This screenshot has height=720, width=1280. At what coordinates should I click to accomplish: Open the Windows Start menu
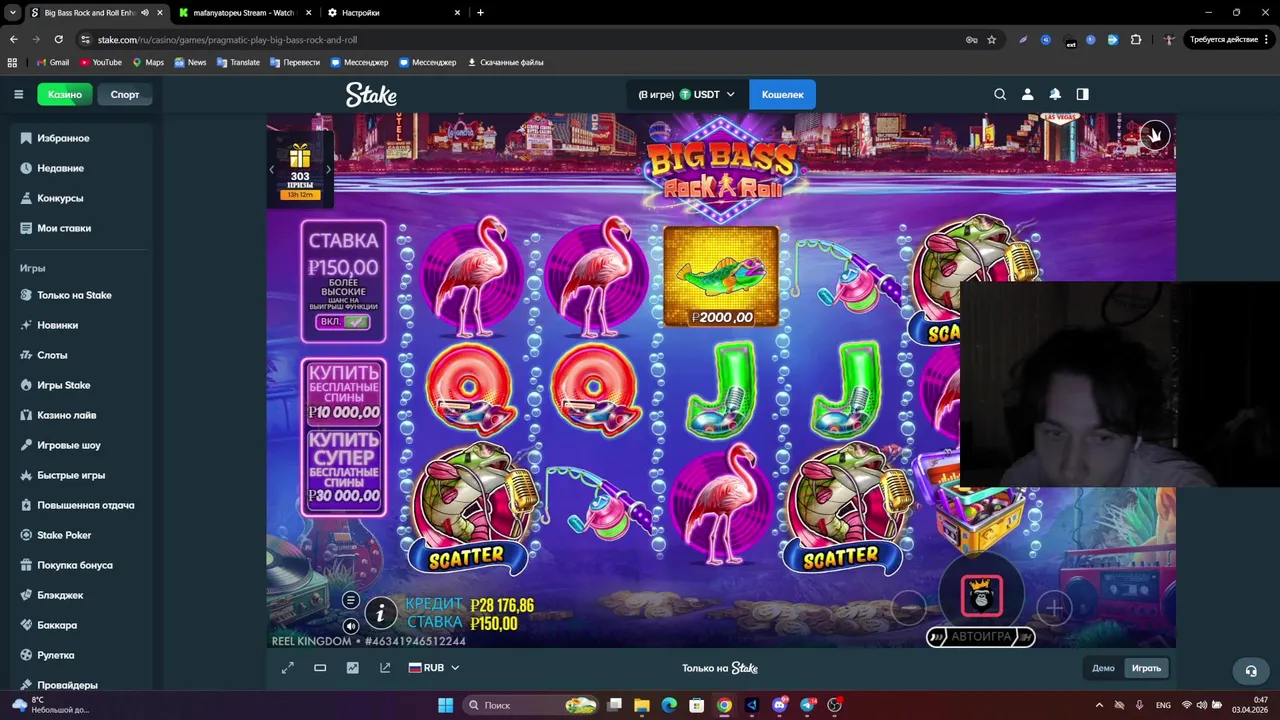tap(446, 705)
